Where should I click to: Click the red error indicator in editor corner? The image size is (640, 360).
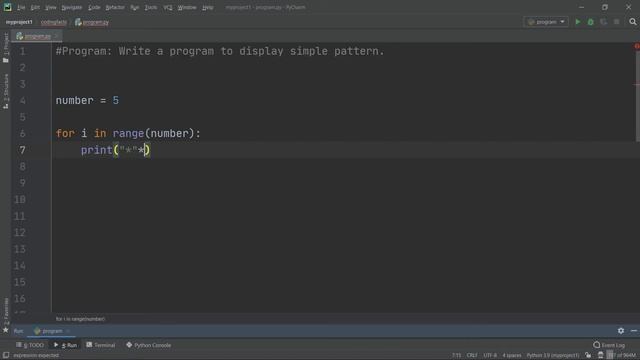637,46
